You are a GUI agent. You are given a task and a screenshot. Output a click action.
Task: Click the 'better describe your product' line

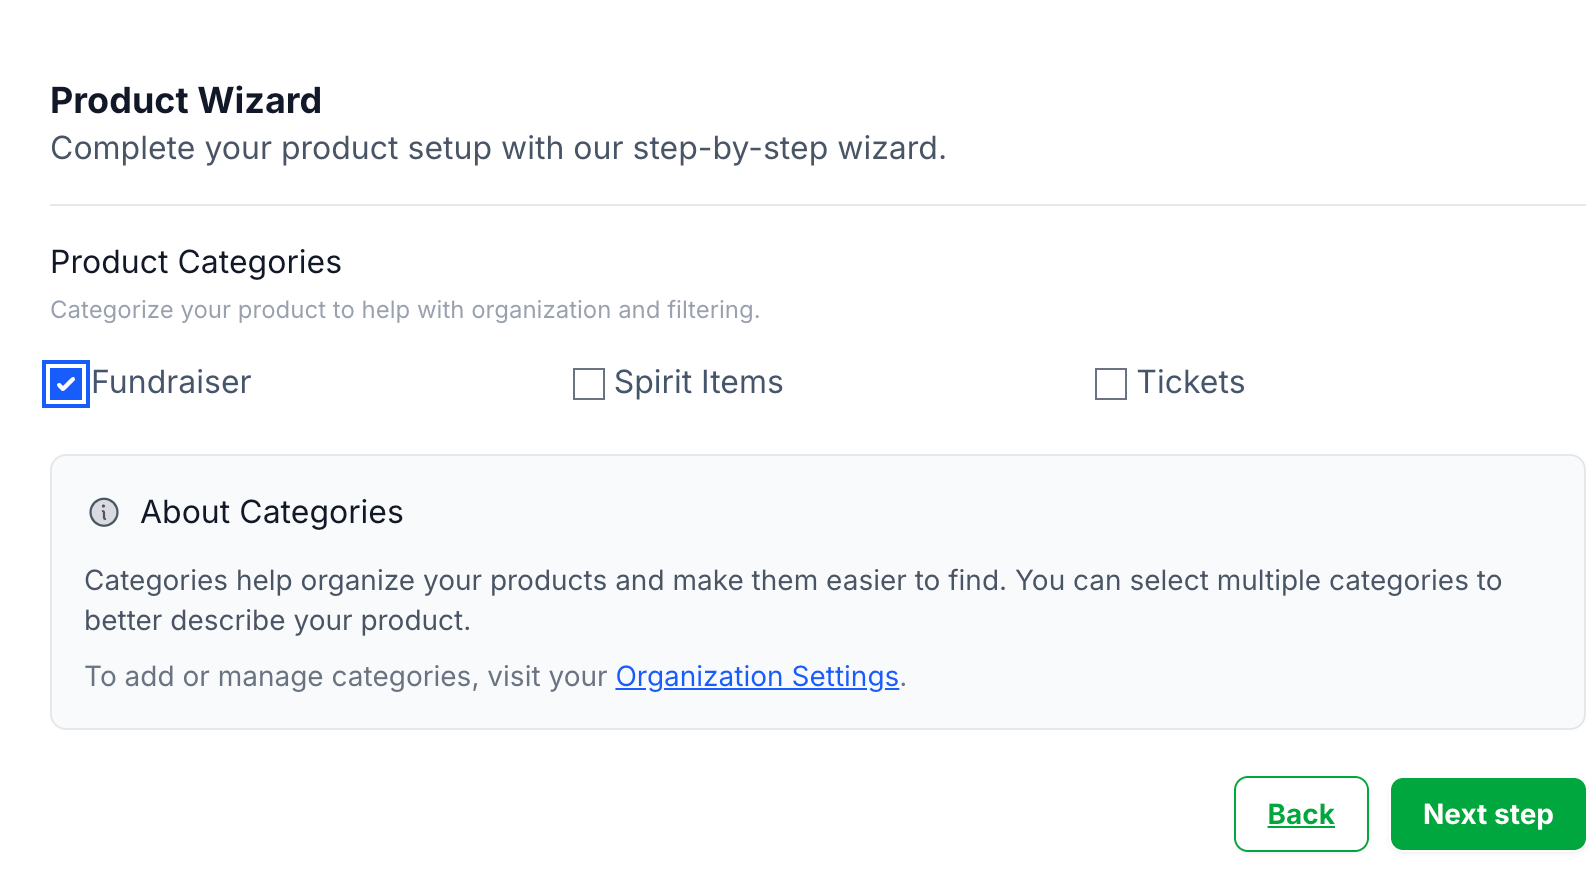(277, 621)
